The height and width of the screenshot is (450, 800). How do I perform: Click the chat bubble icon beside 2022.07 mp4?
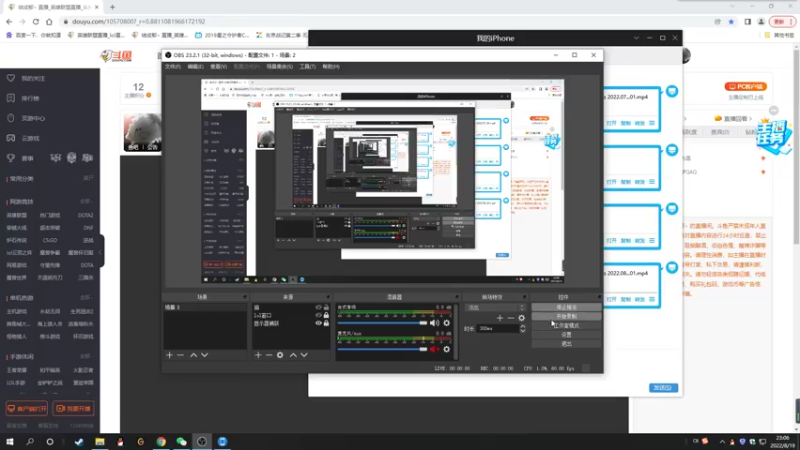[x=672, y=91]
